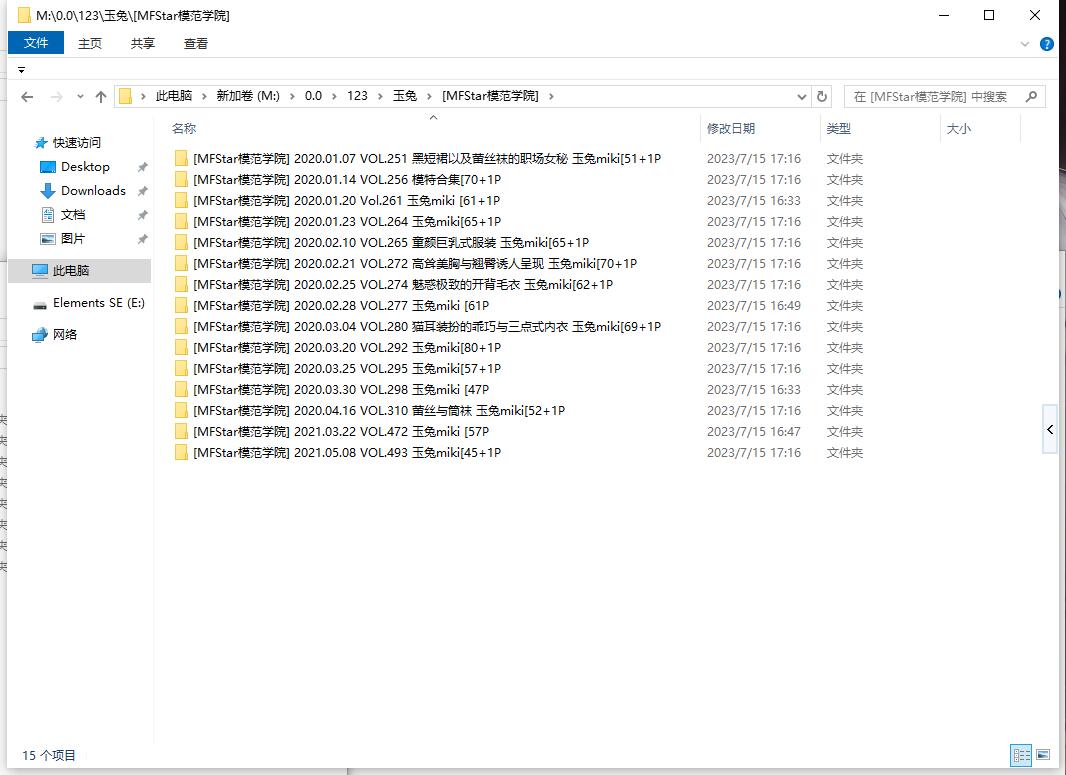Open Desktop in the navigation pane
Image resolution: width=1066 pixels, height=775 pixels.
pyautogui.click(x=85, y=167)
